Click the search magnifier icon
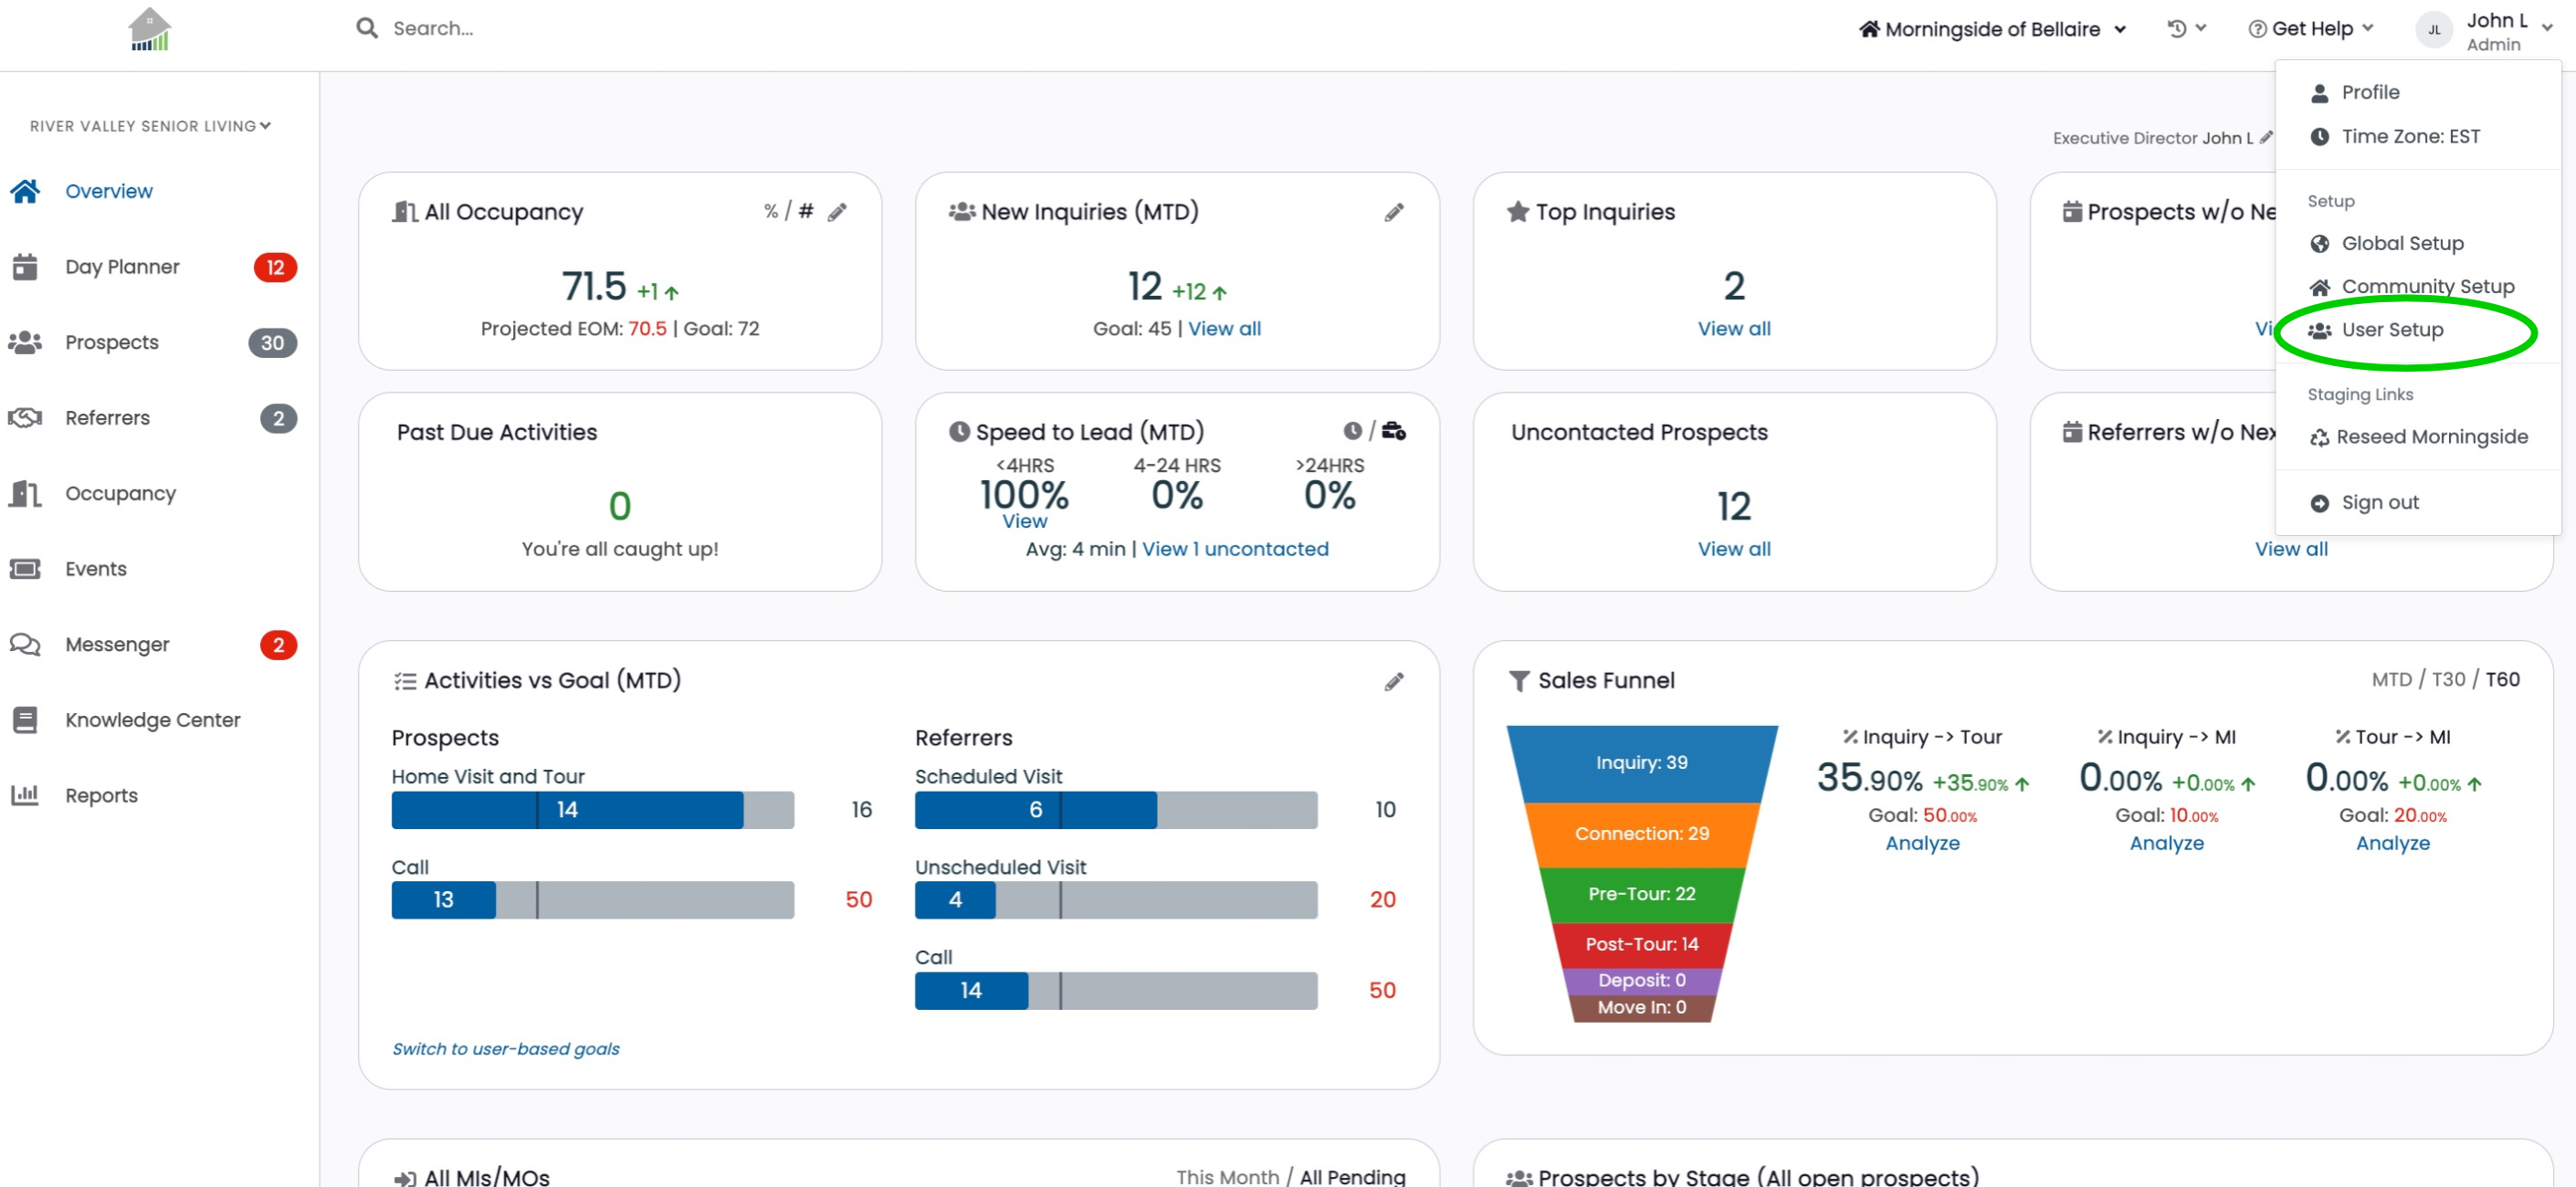This screenshot has height=1187, width=2576. pyautogui.click(x=367, y=28)
